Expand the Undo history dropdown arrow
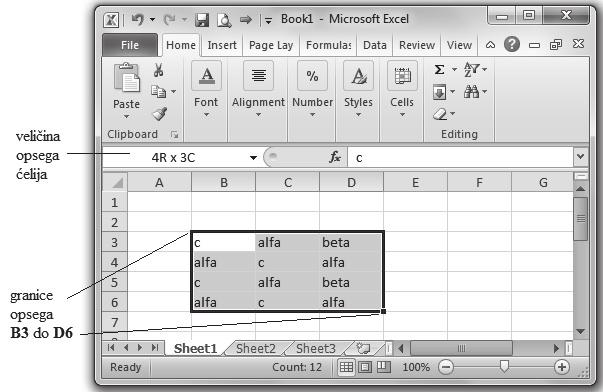Viewport: 603px width, 392px height. pyautogui.click(x=153, y=19)
